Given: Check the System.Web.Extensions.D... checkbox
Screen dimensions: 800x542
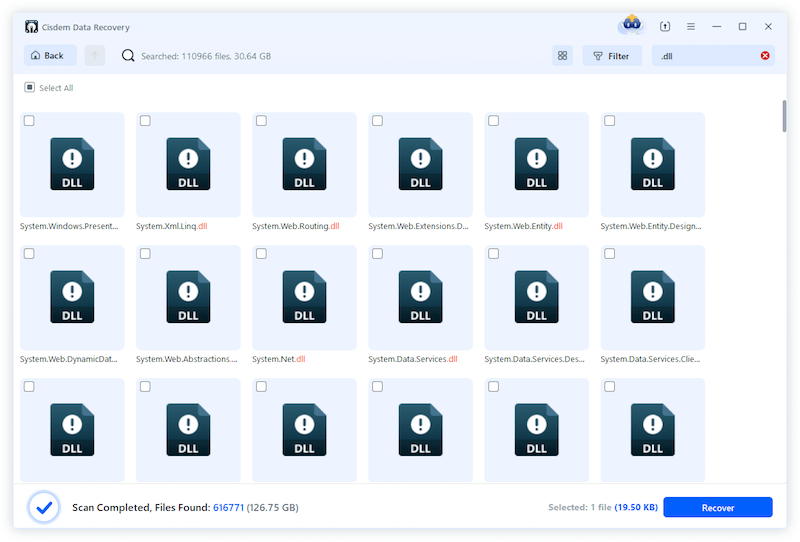Looking at the screenshot, I should point(378,121).
